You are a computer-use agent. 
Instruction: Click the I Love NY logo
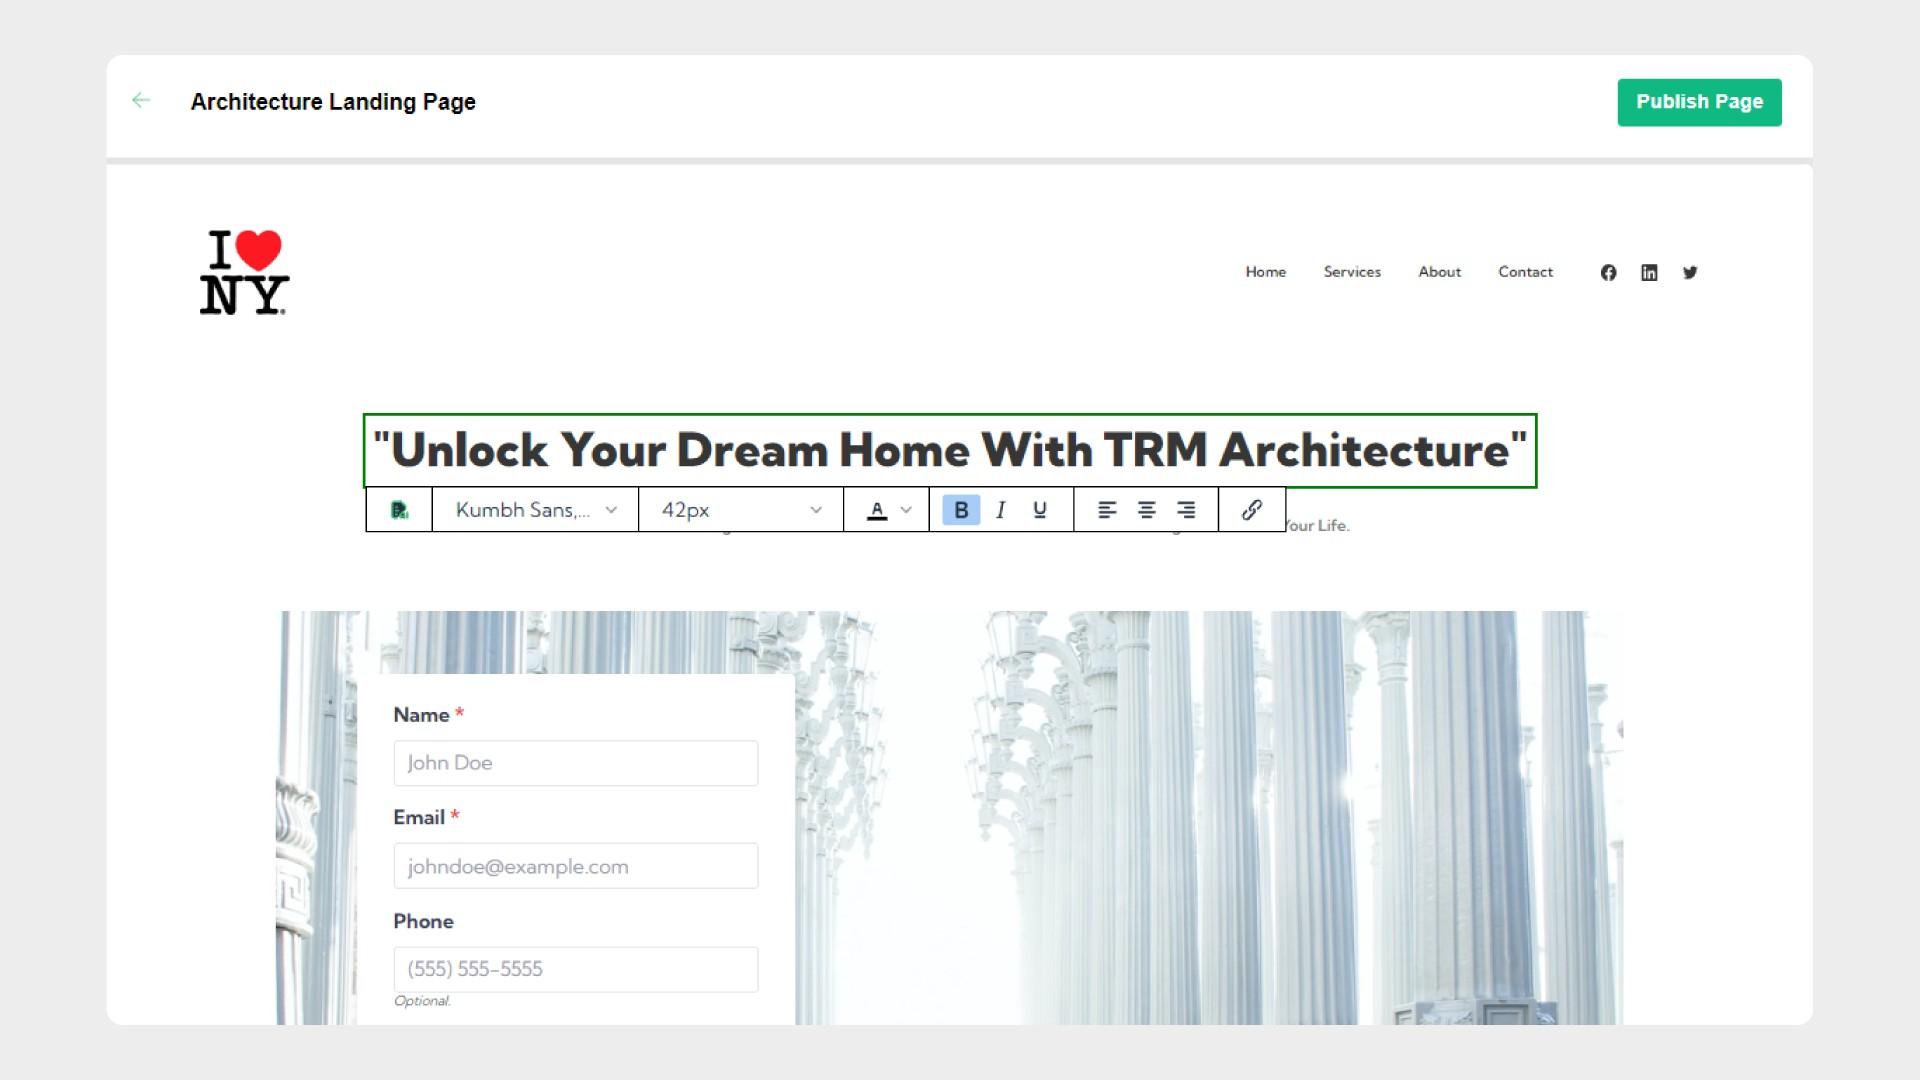pos(244,272)
